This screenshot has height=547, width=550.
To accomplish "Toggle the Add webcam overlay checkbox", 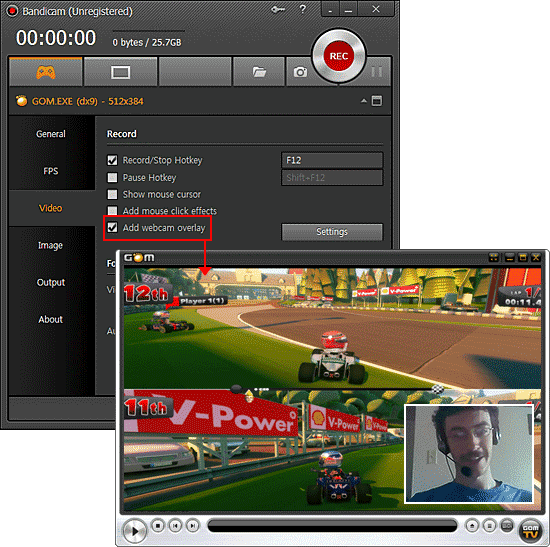I will click(x=112, y=227).
